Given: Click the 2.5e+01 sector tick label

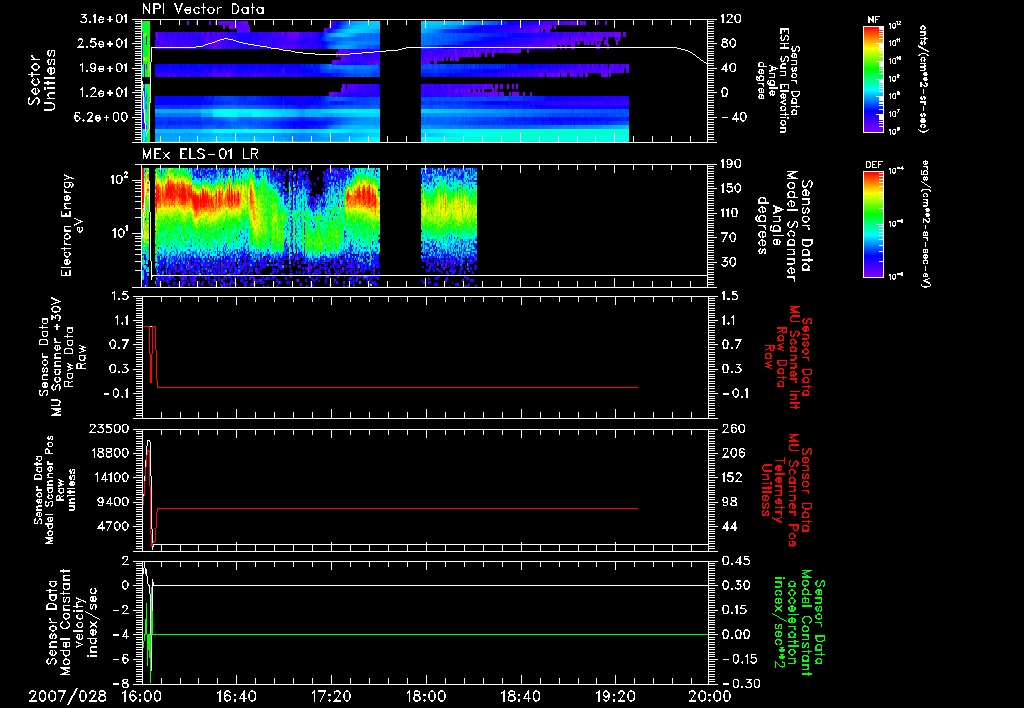Looking at the screenshot, I should (x=103, y=43).
